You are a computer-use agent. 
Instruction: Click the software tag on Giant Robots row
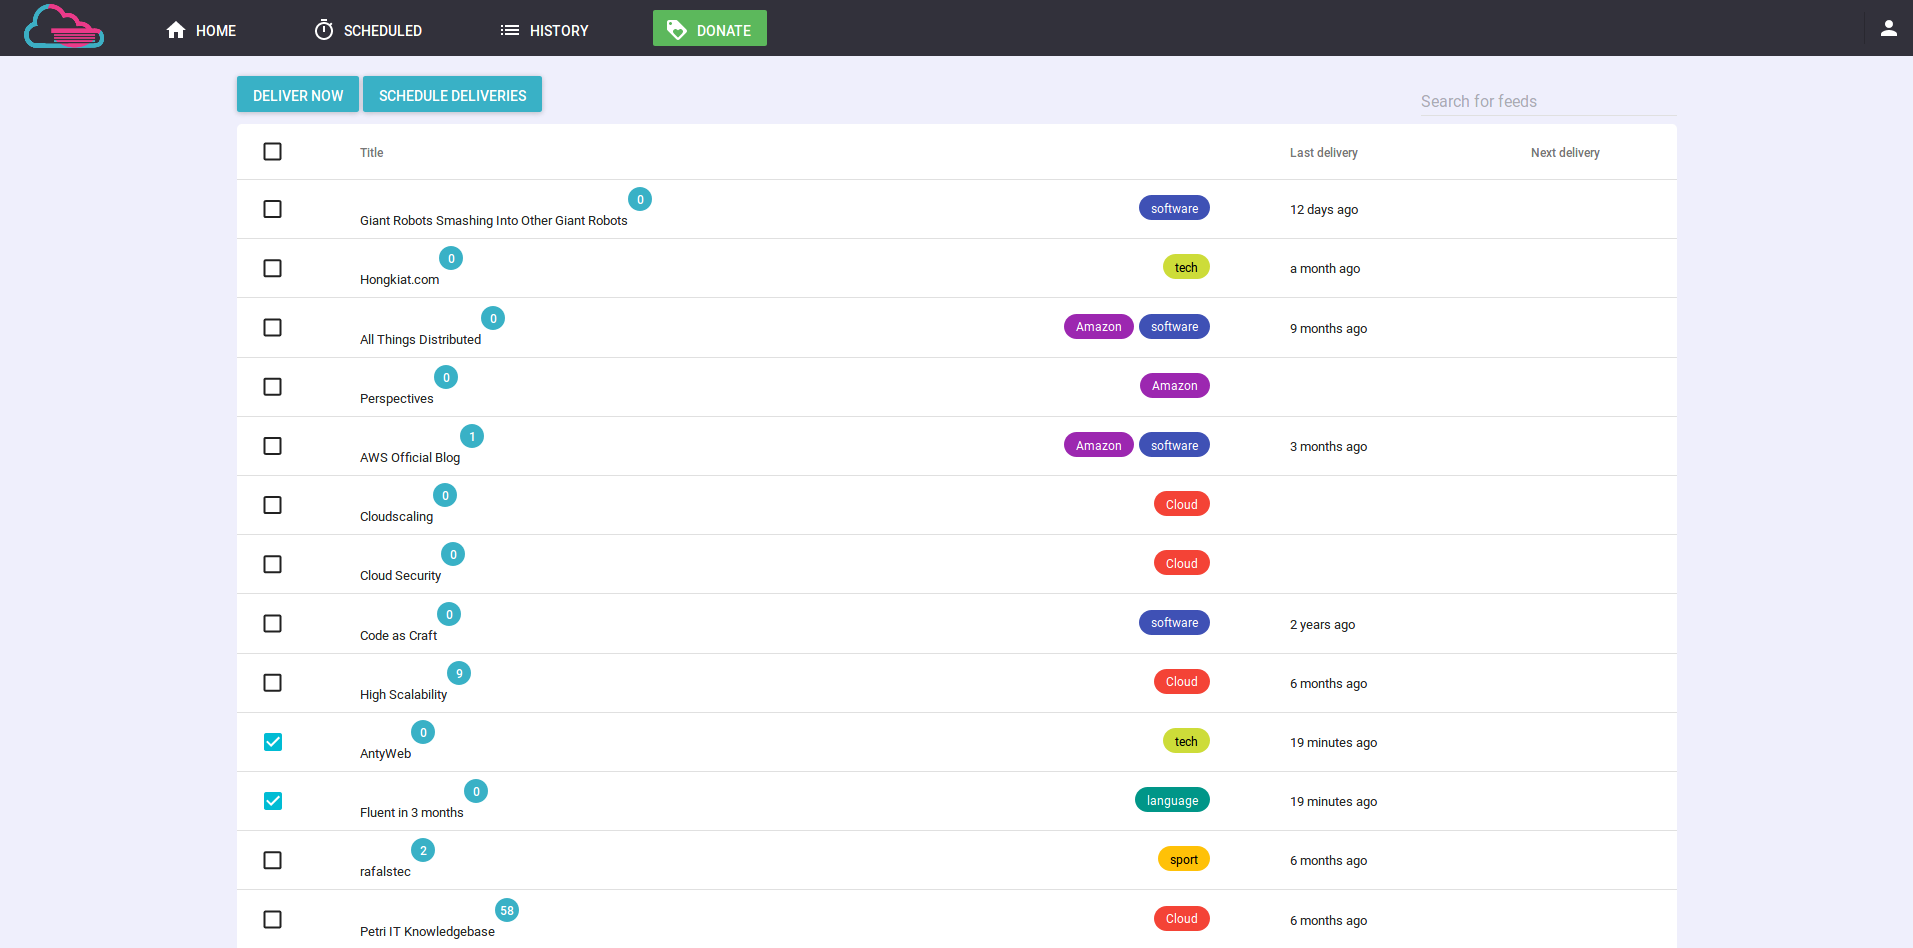1174,208
